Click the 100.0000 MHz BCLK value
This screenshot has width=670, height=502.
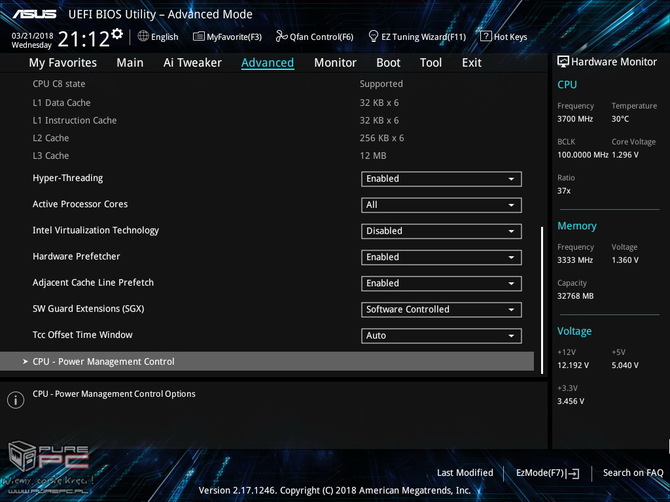pyautogui.click(x=583, y=155)
